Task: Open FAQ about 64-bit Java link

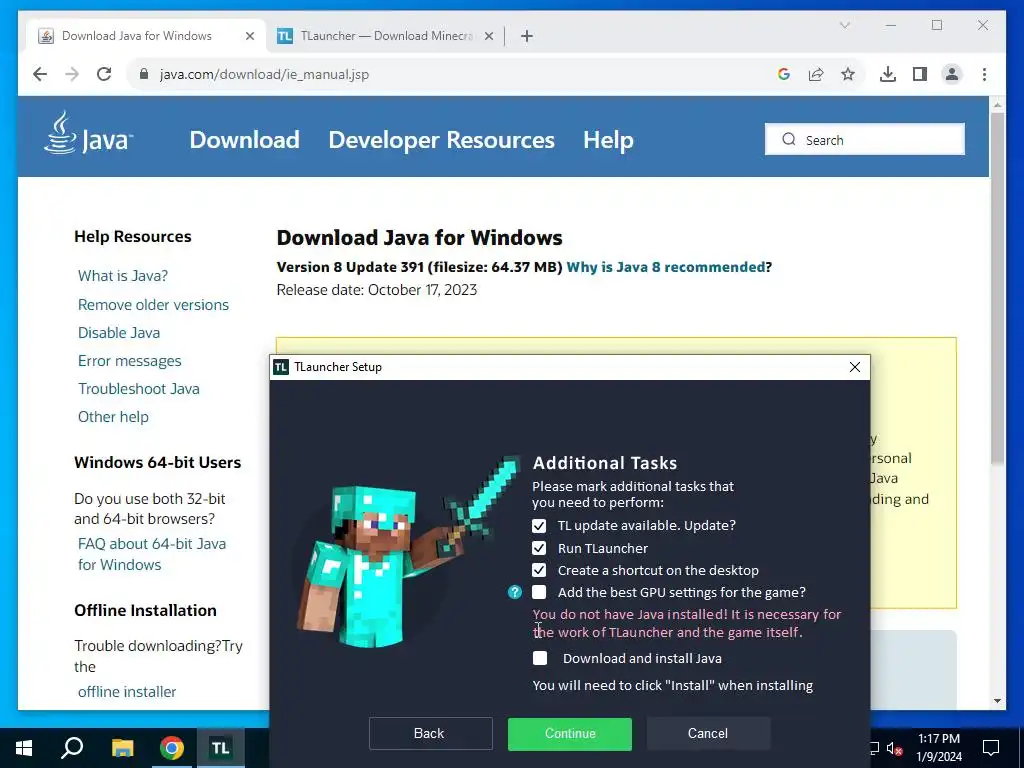Action: point(152,554)
